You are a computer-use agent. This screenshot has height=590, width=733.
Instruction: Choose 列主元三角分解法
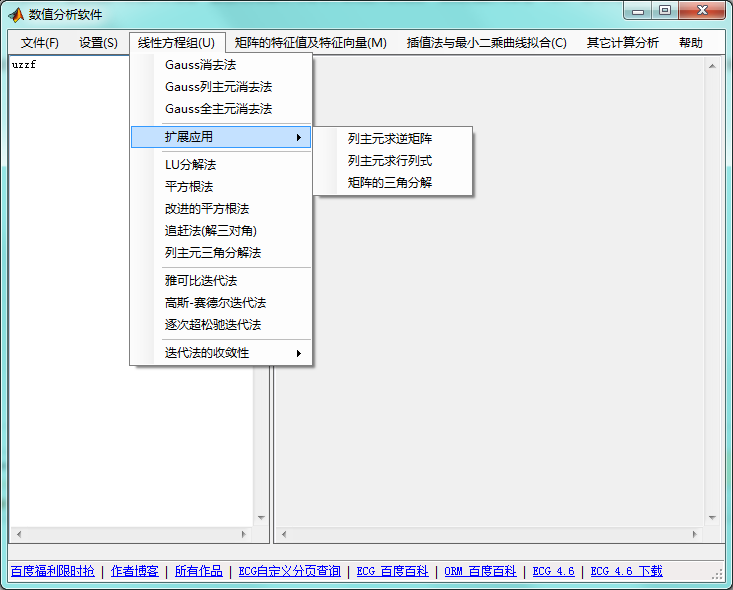click(221, 252)
